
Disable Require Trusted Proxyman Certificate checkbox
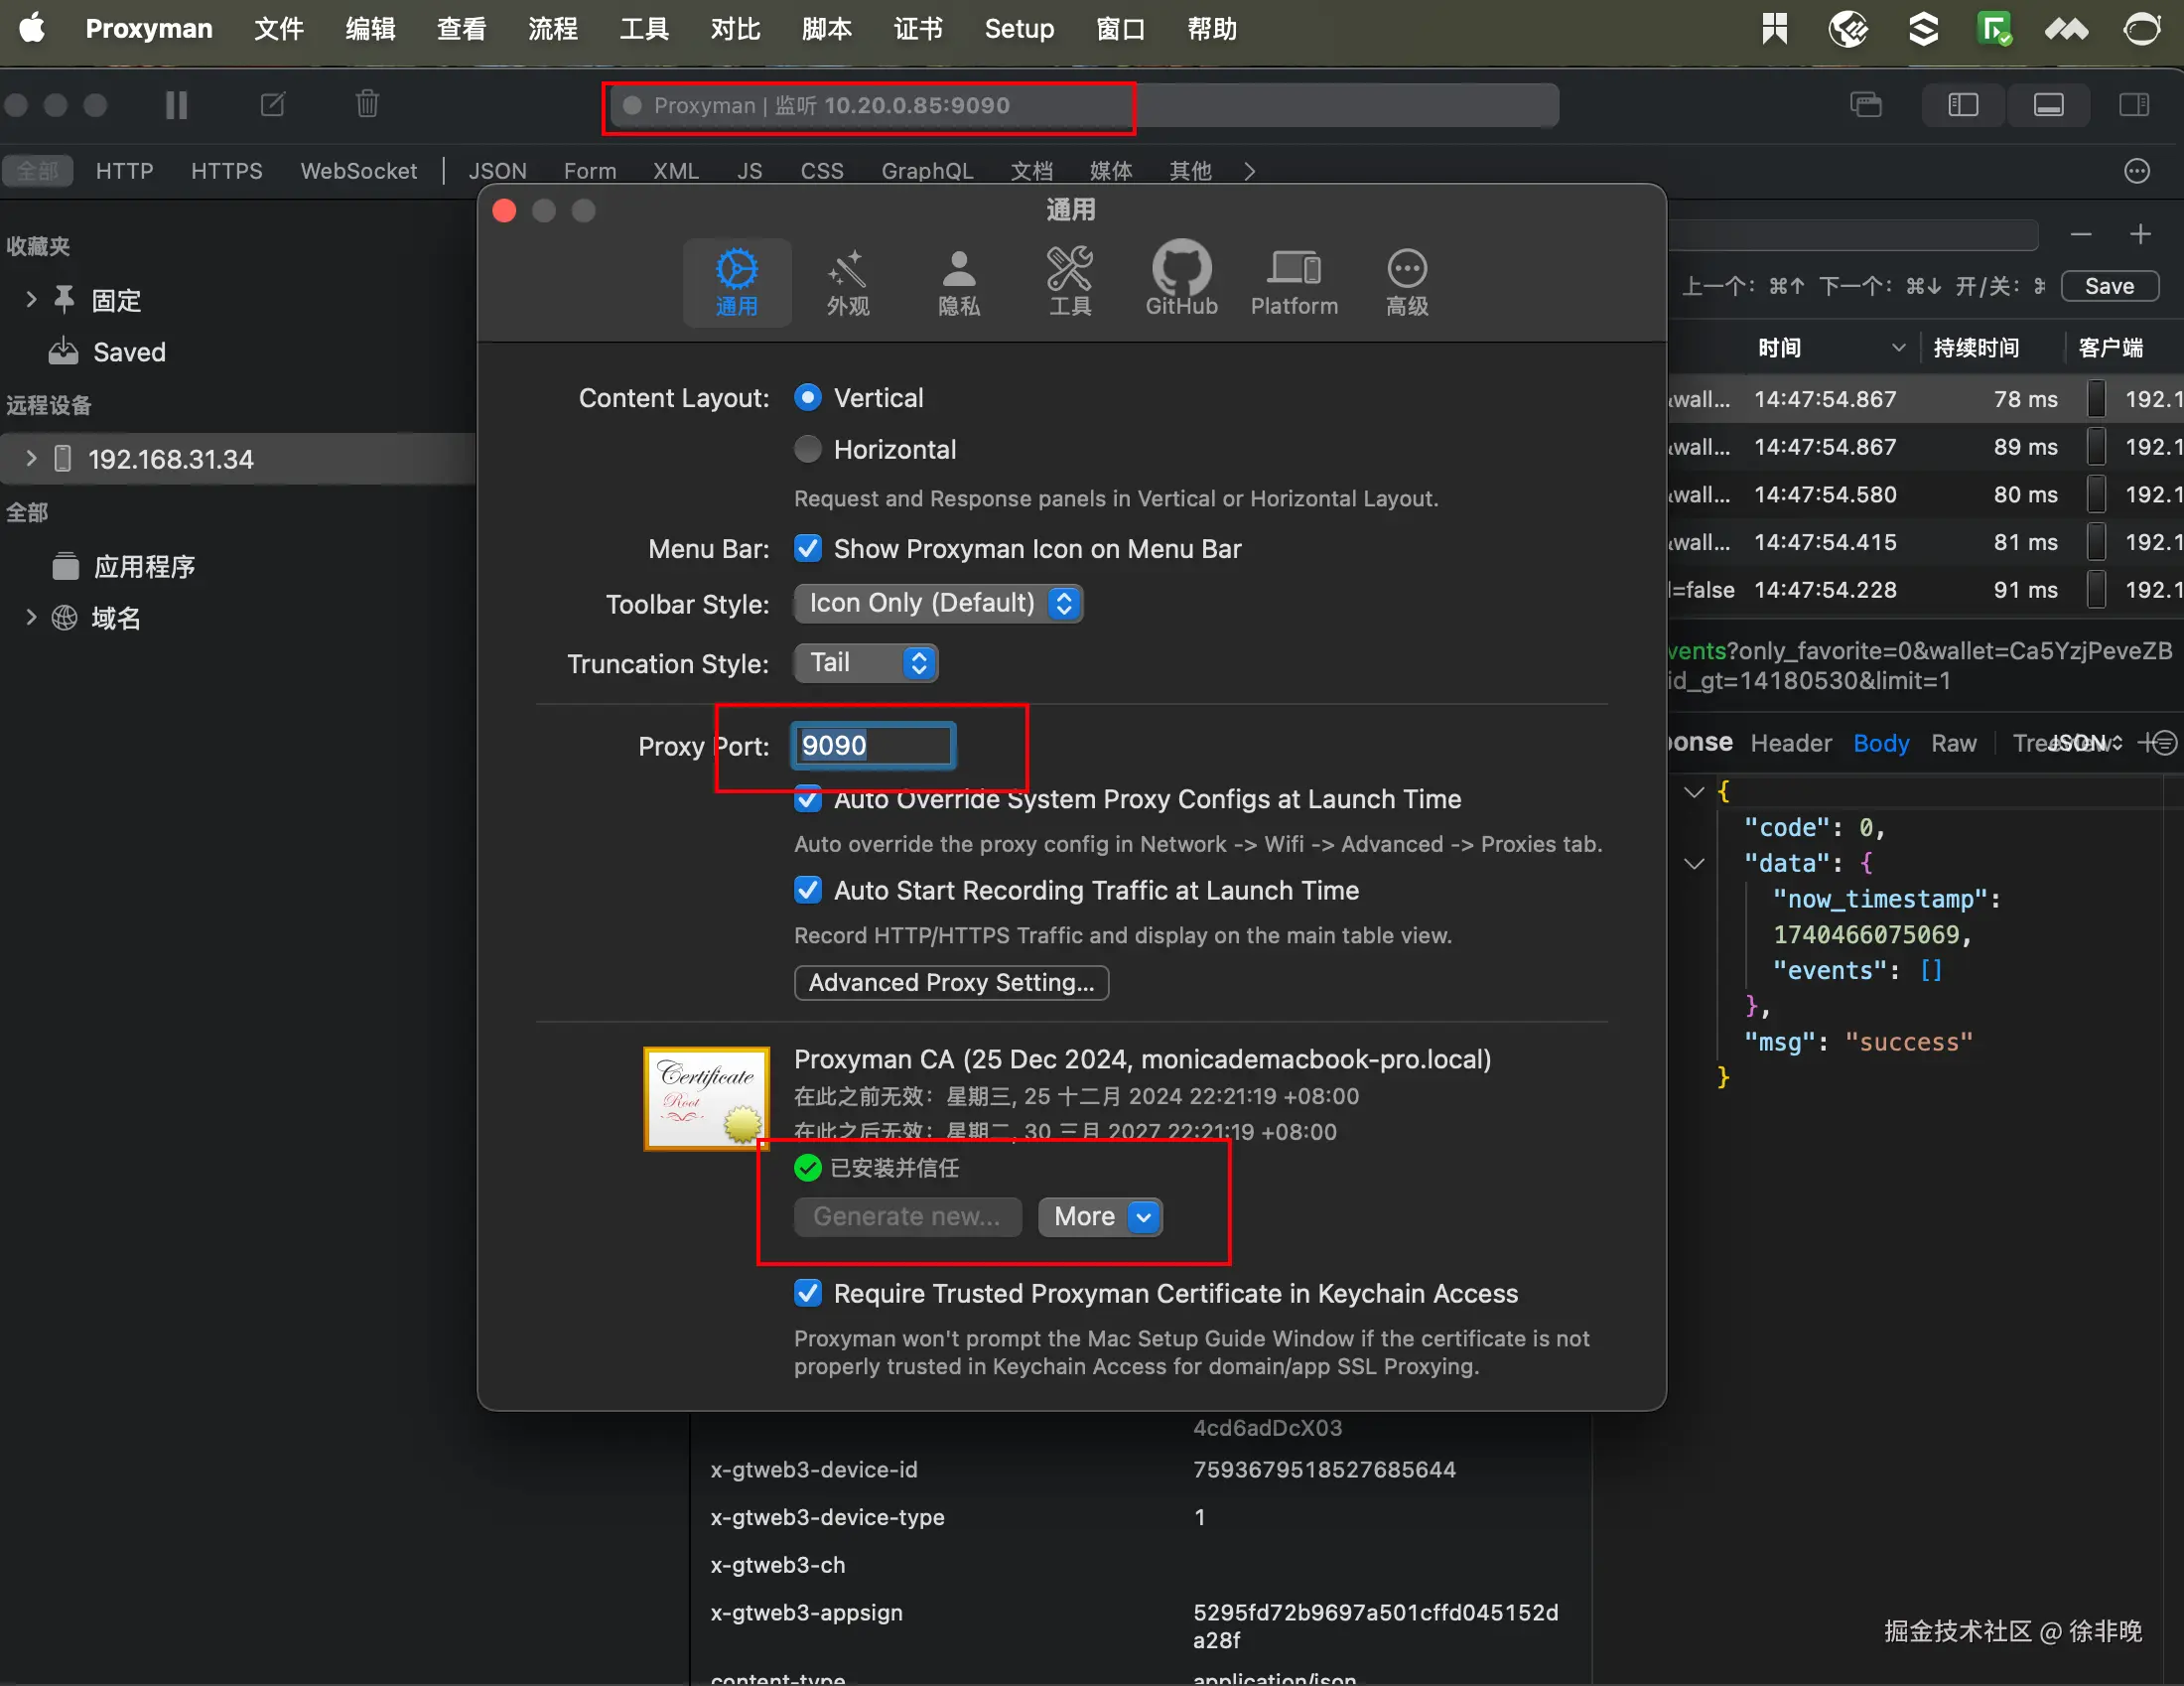tap(808, 1293)
